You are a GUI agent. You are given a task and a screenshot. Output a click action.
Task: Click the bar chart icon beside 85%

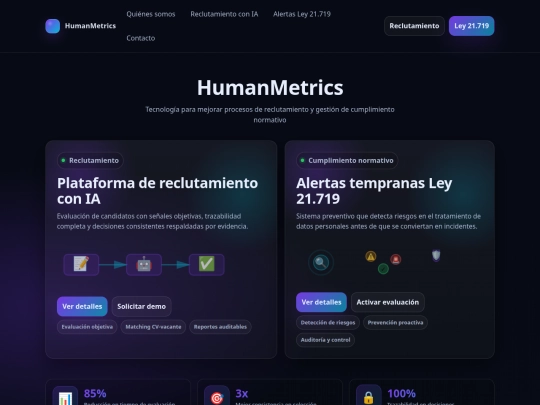[x=65, y=397]
